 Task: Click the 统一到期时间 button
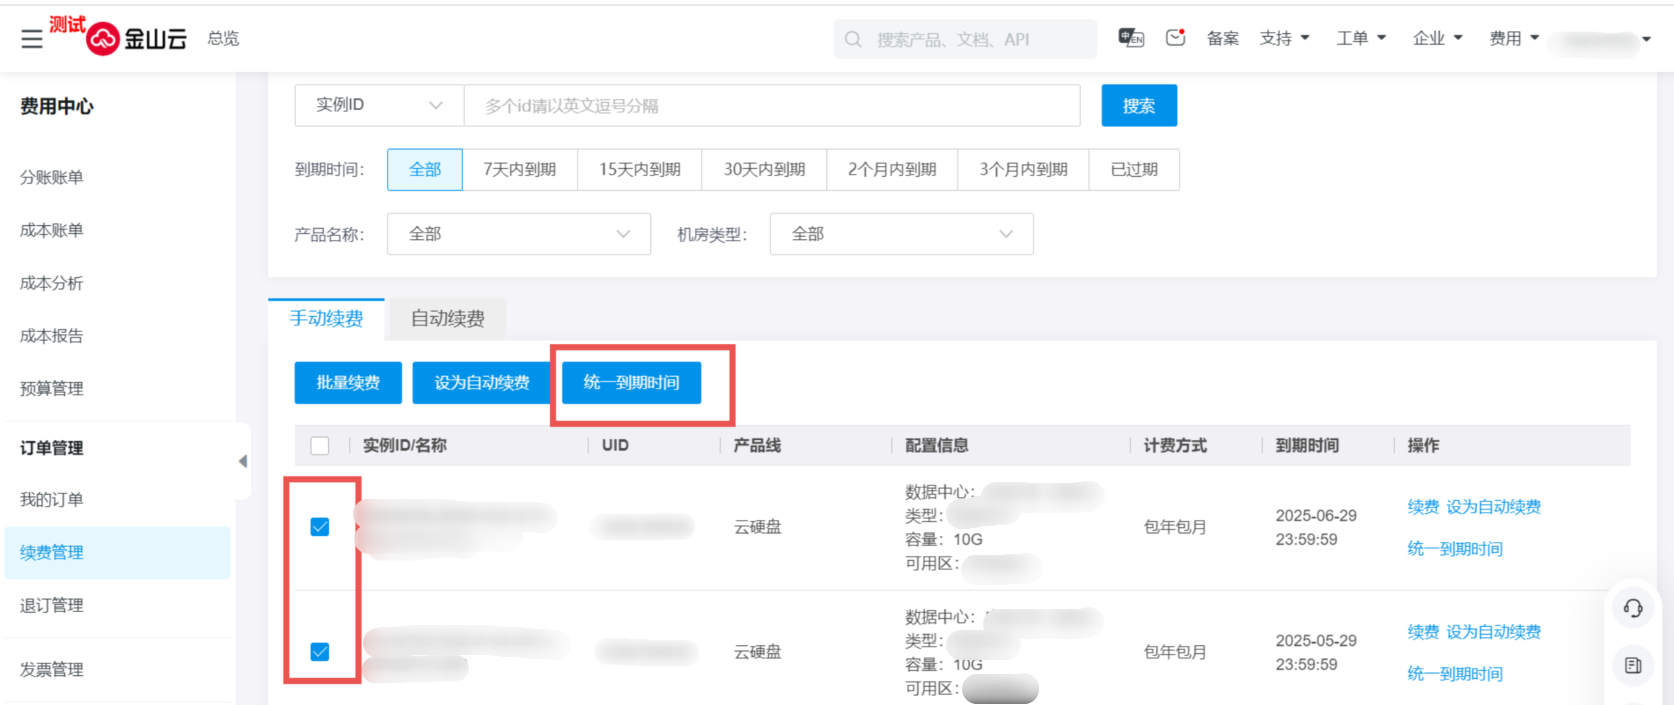(x=631, y=383)
